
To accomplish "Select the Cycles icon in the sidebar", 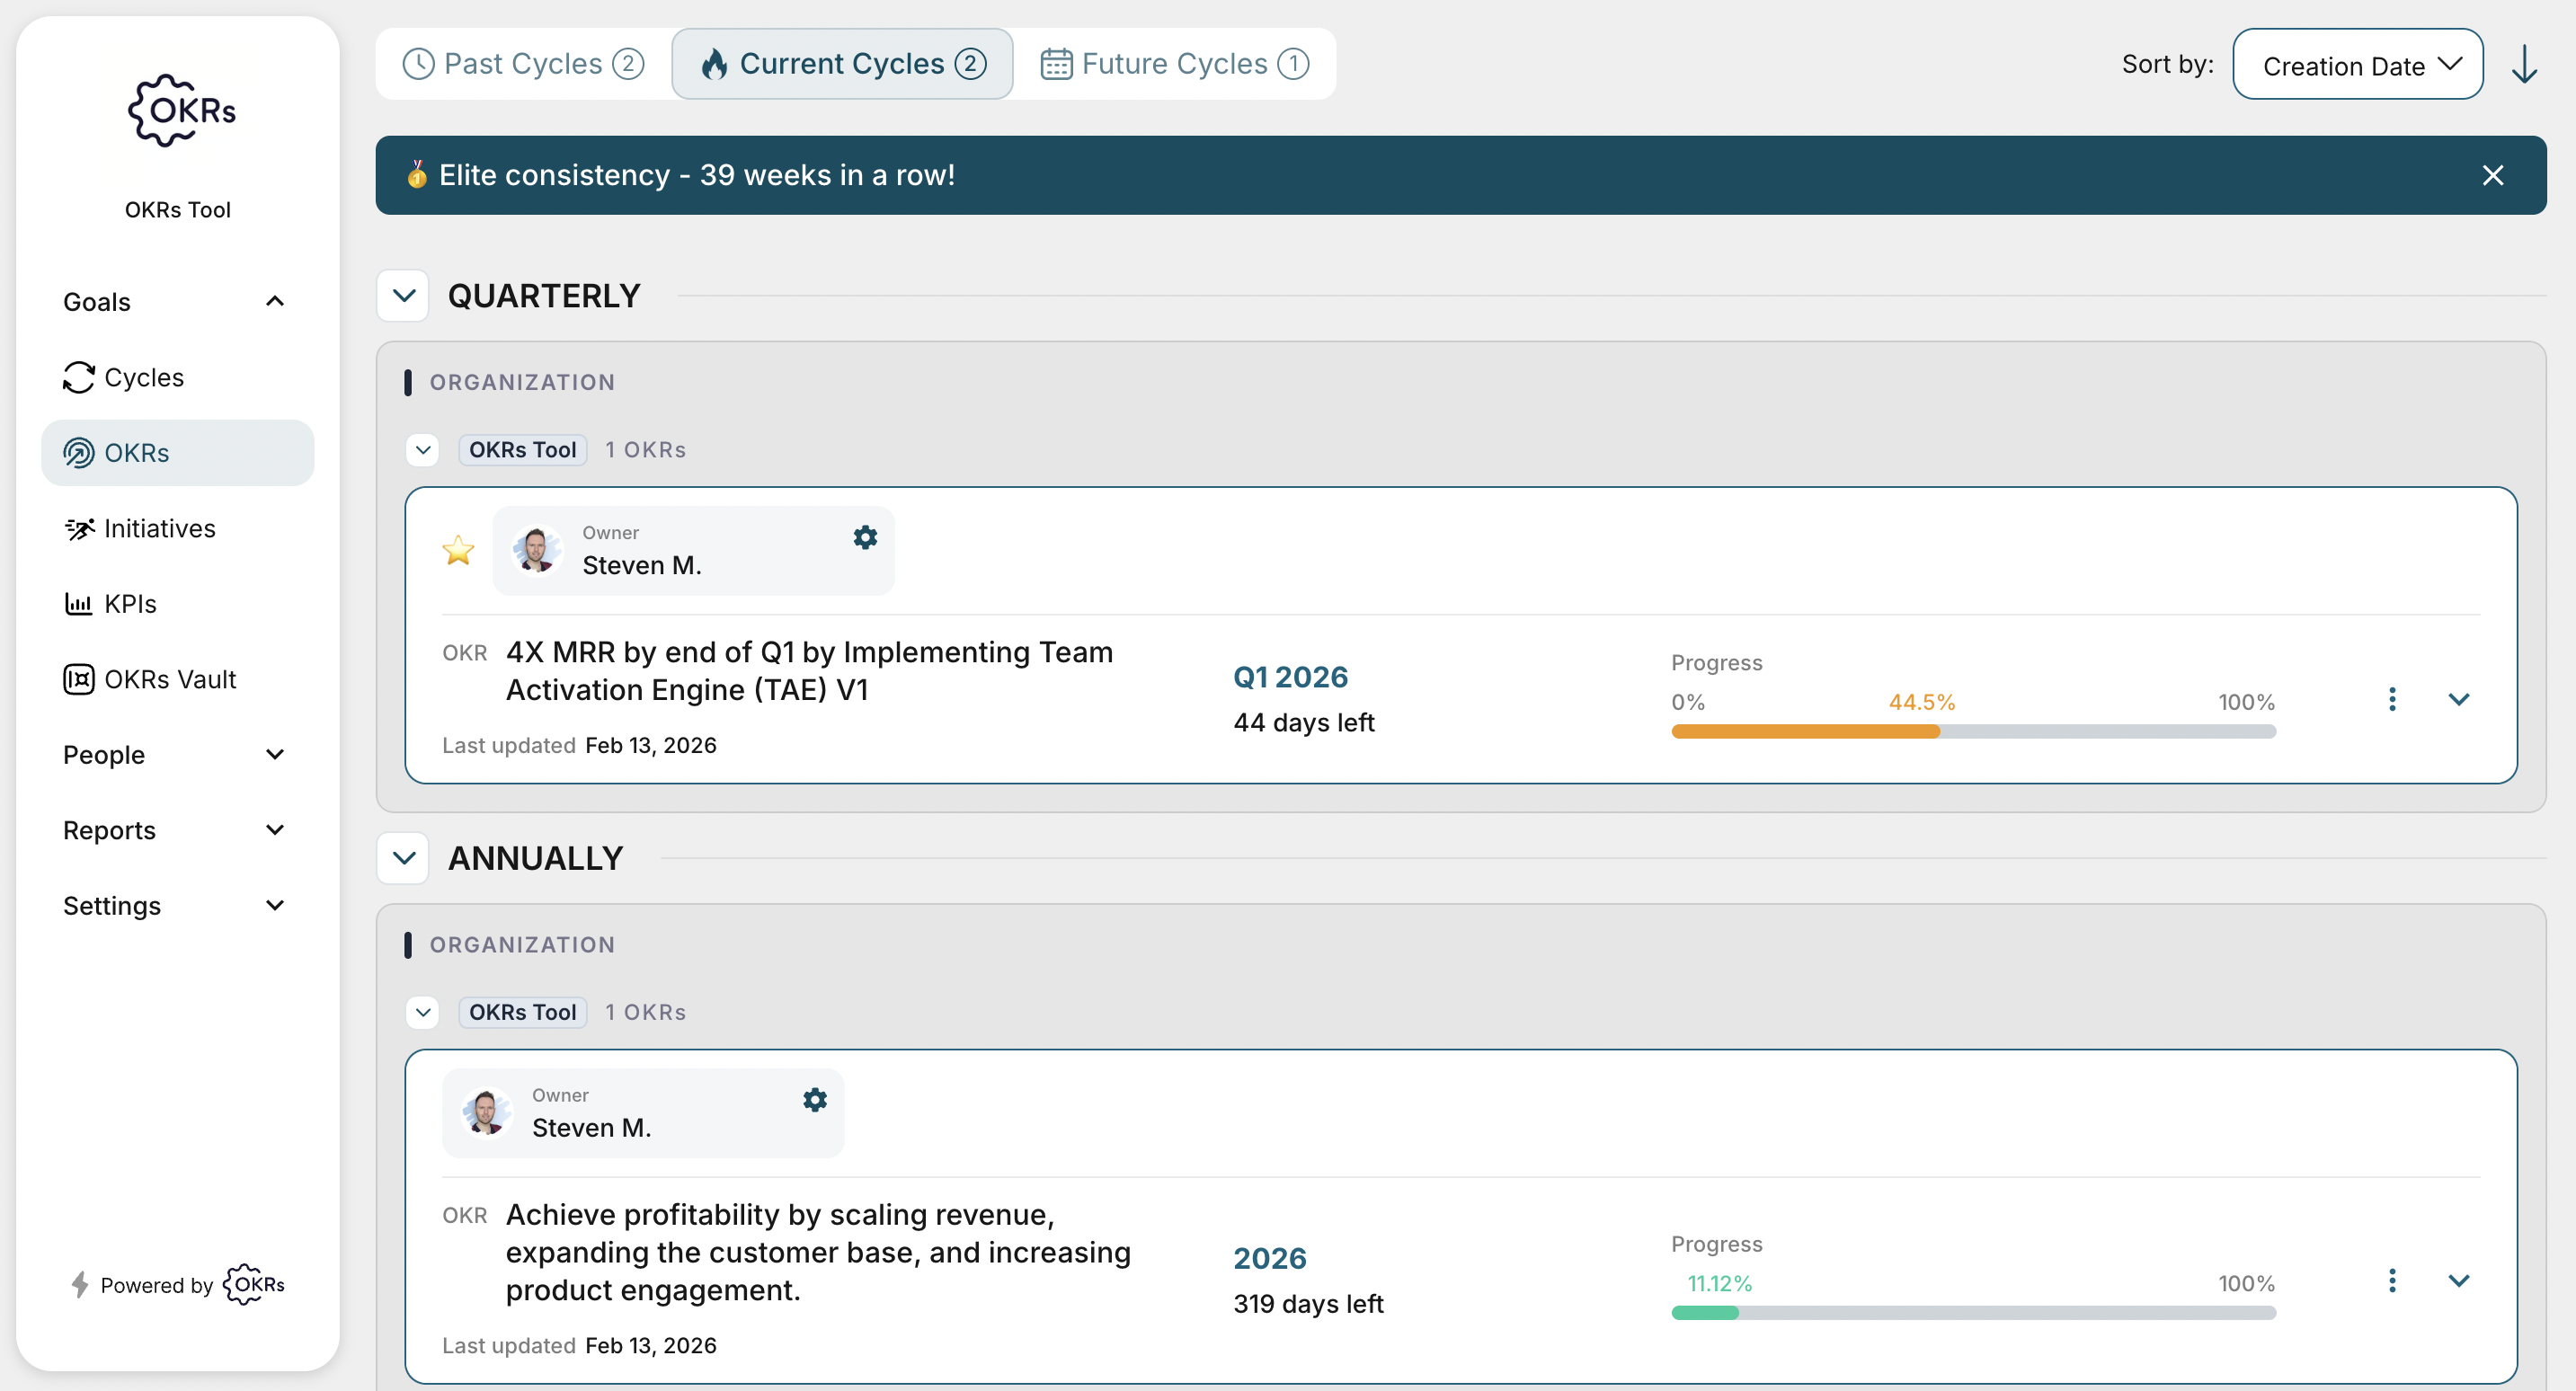I will point(79,377).
